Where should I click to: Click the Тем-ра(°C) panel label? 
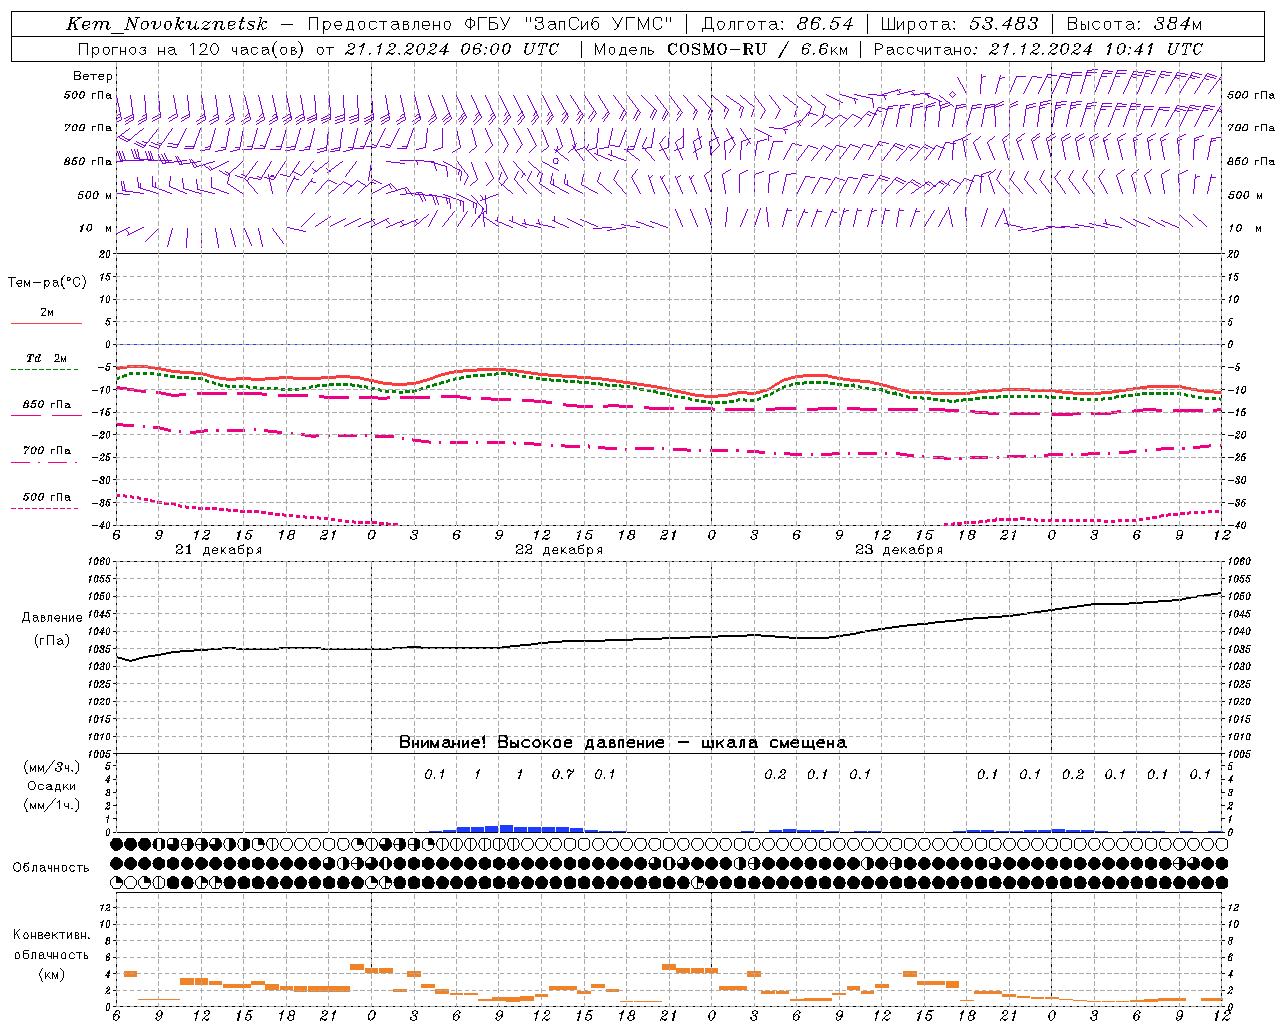pyautogui.click(x=47, y=283)
